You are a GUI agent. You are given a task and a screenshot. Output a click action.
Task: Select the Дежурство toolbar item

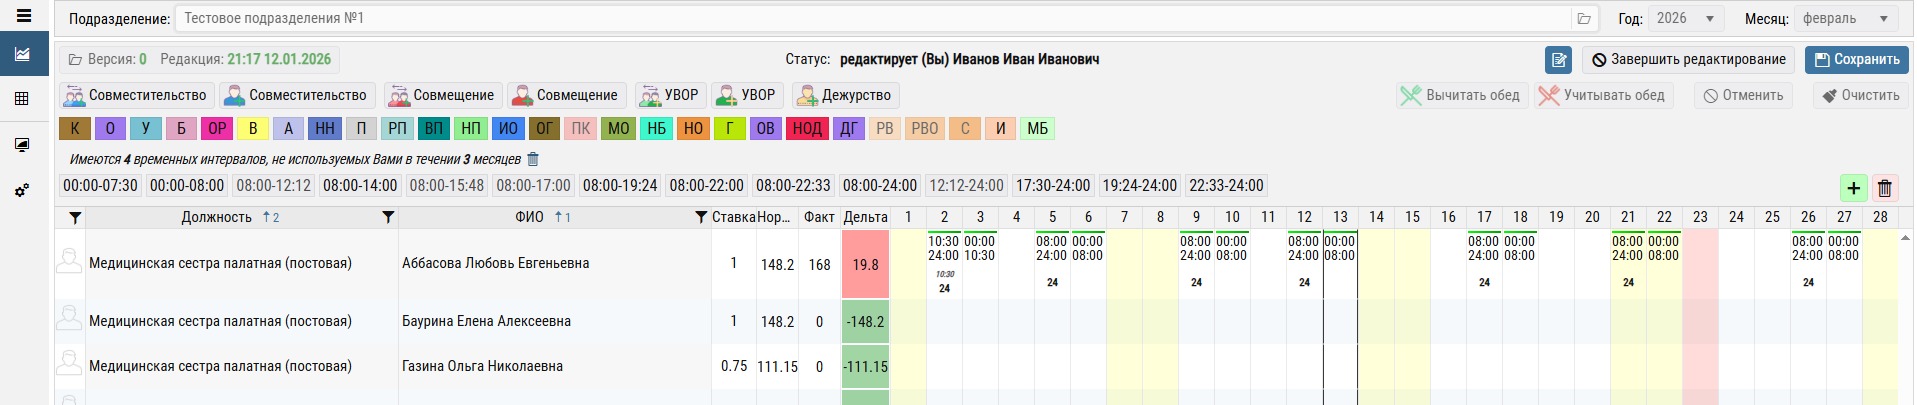tap(845, 96)
